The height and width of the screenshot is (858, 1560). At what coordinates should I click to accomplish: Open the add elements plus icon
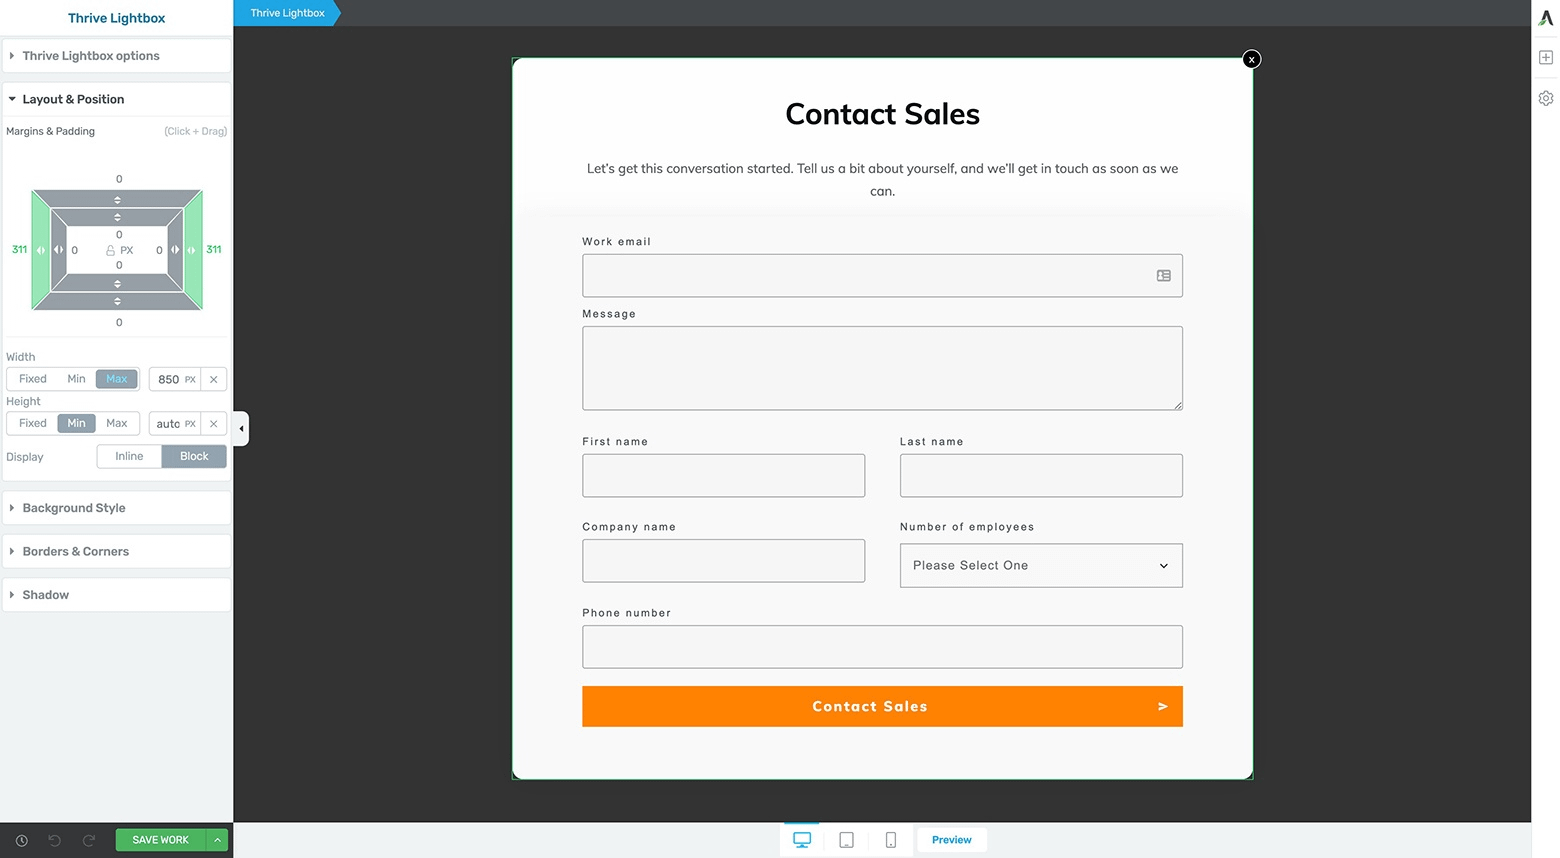1546,57
